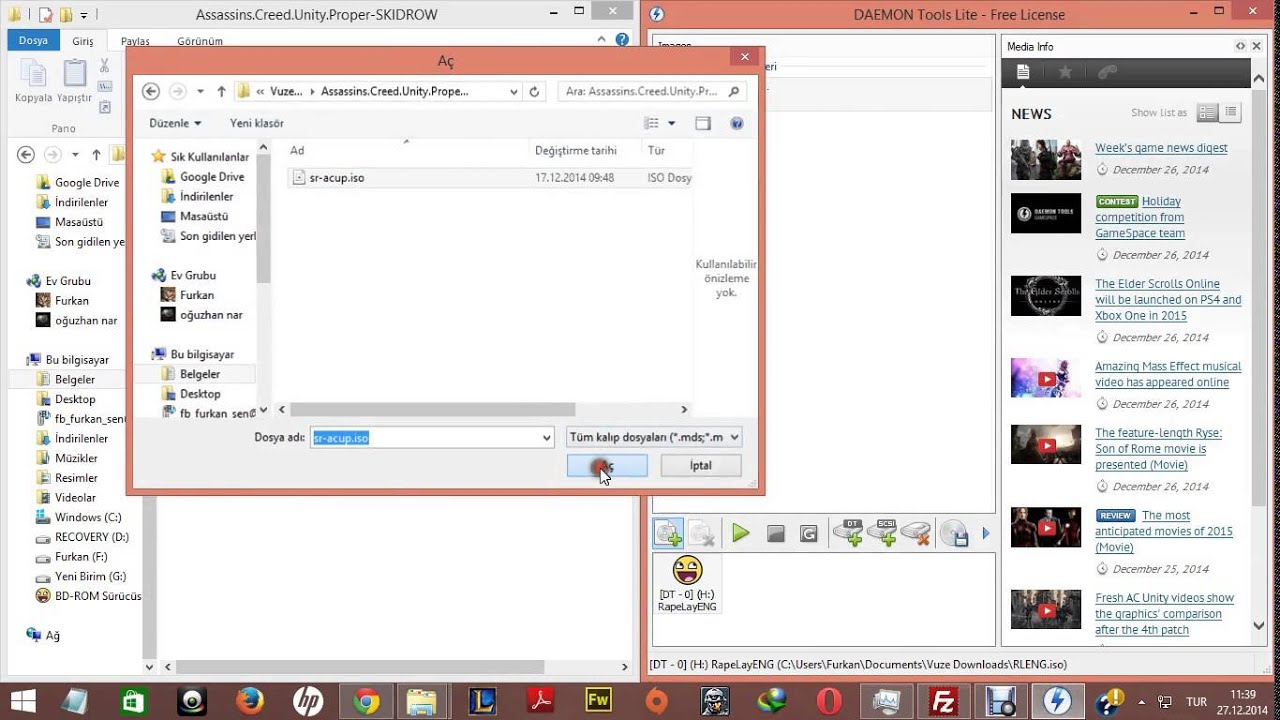The height and width of the screenshot is (720, 1280).
Task: Click the İptal cancel button
Action: tap(701, 466)
